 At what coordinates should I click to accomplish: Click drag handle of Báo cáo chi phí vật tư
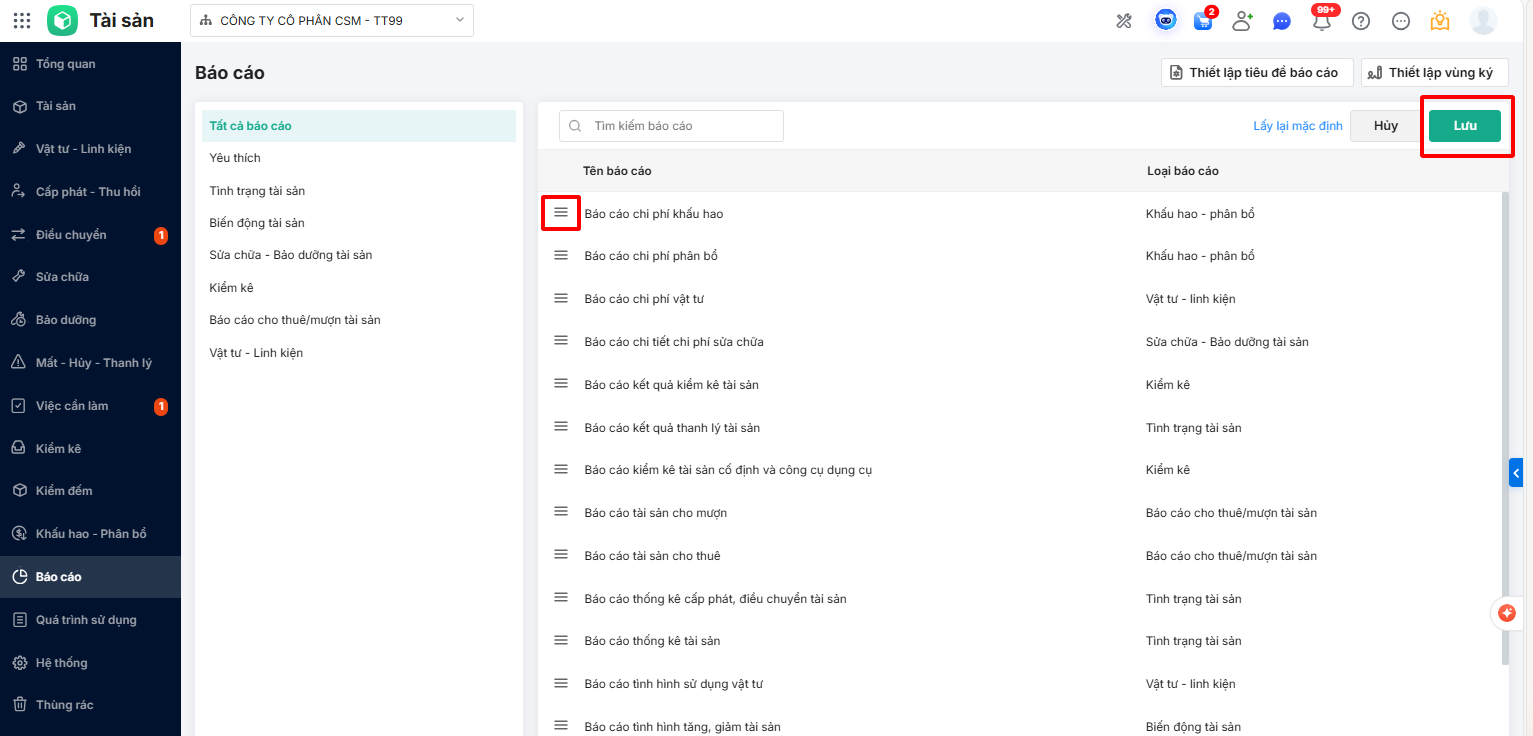[x=561, y=299]
